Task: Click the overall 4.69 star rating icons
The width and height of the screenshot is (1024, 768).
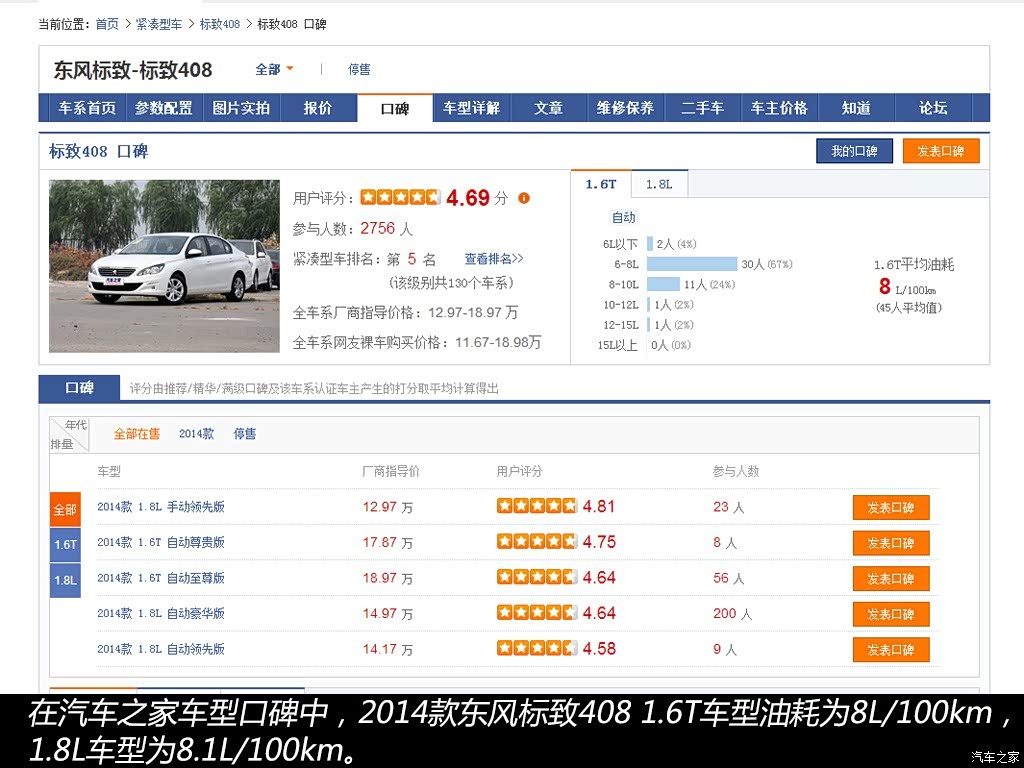Action: pyautogui.click(x=401, y=197)
